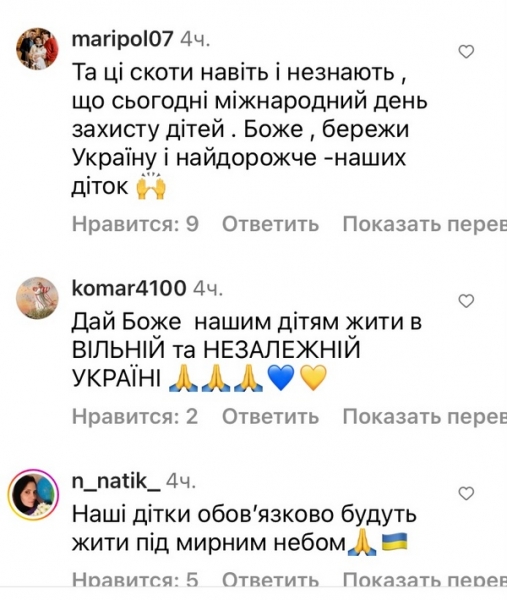View n_natik_ story from avatar ring
Screen dimensions: 507x600
[34, 493]
